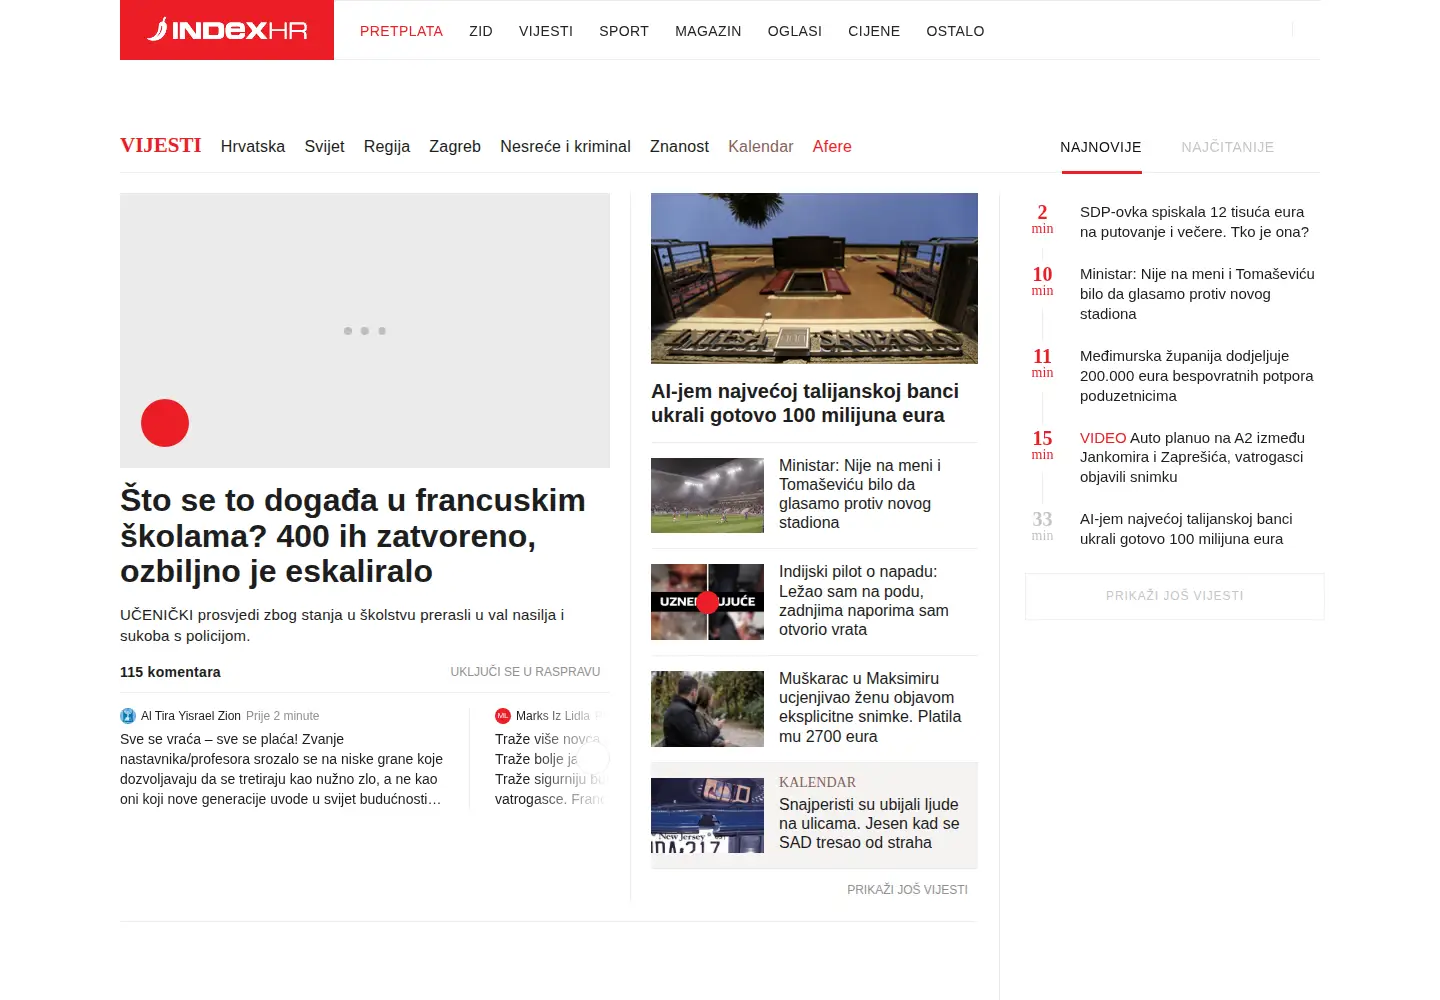Click Prije 2 minute comment time
The width and height of the screenshot is (1440, 1000).
click(283, 716)
